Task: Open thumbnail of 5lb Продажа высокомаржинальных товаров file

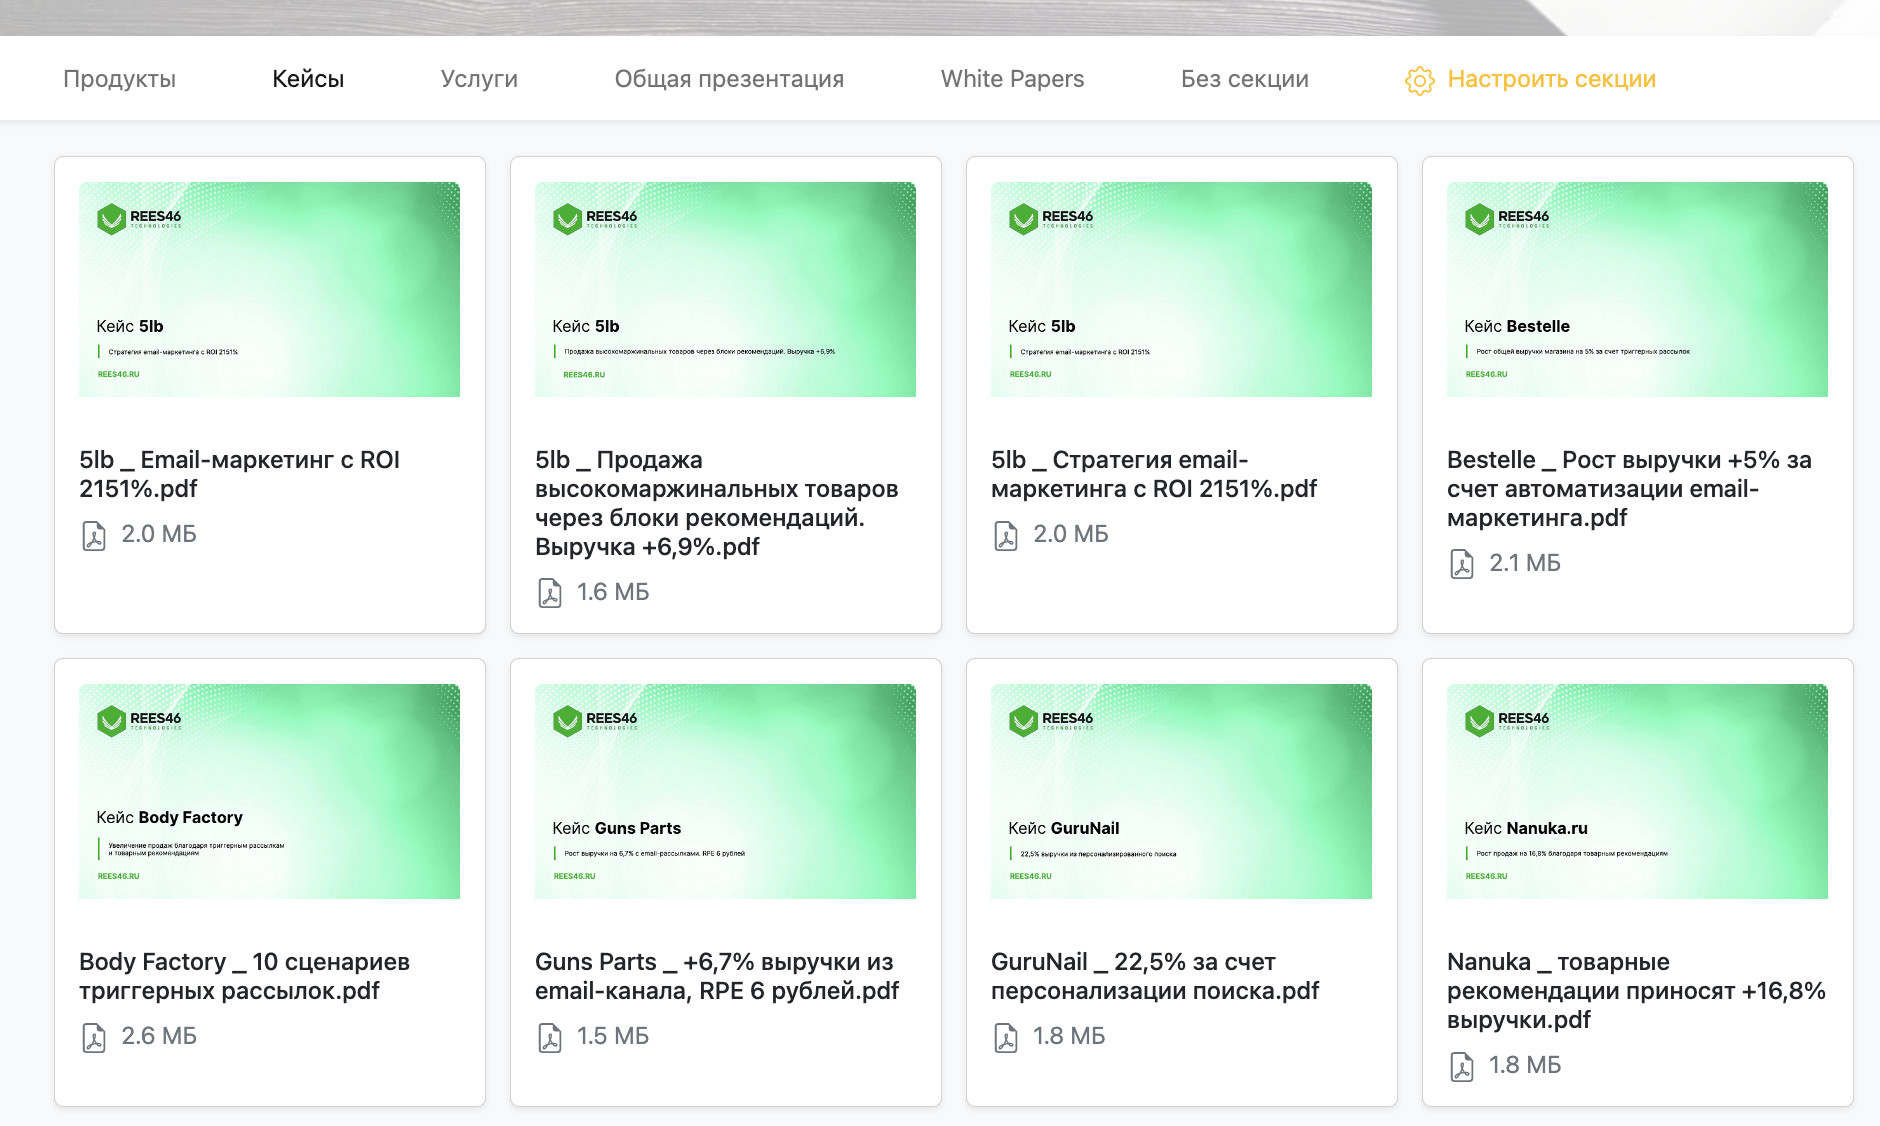Action: point(725,289)
